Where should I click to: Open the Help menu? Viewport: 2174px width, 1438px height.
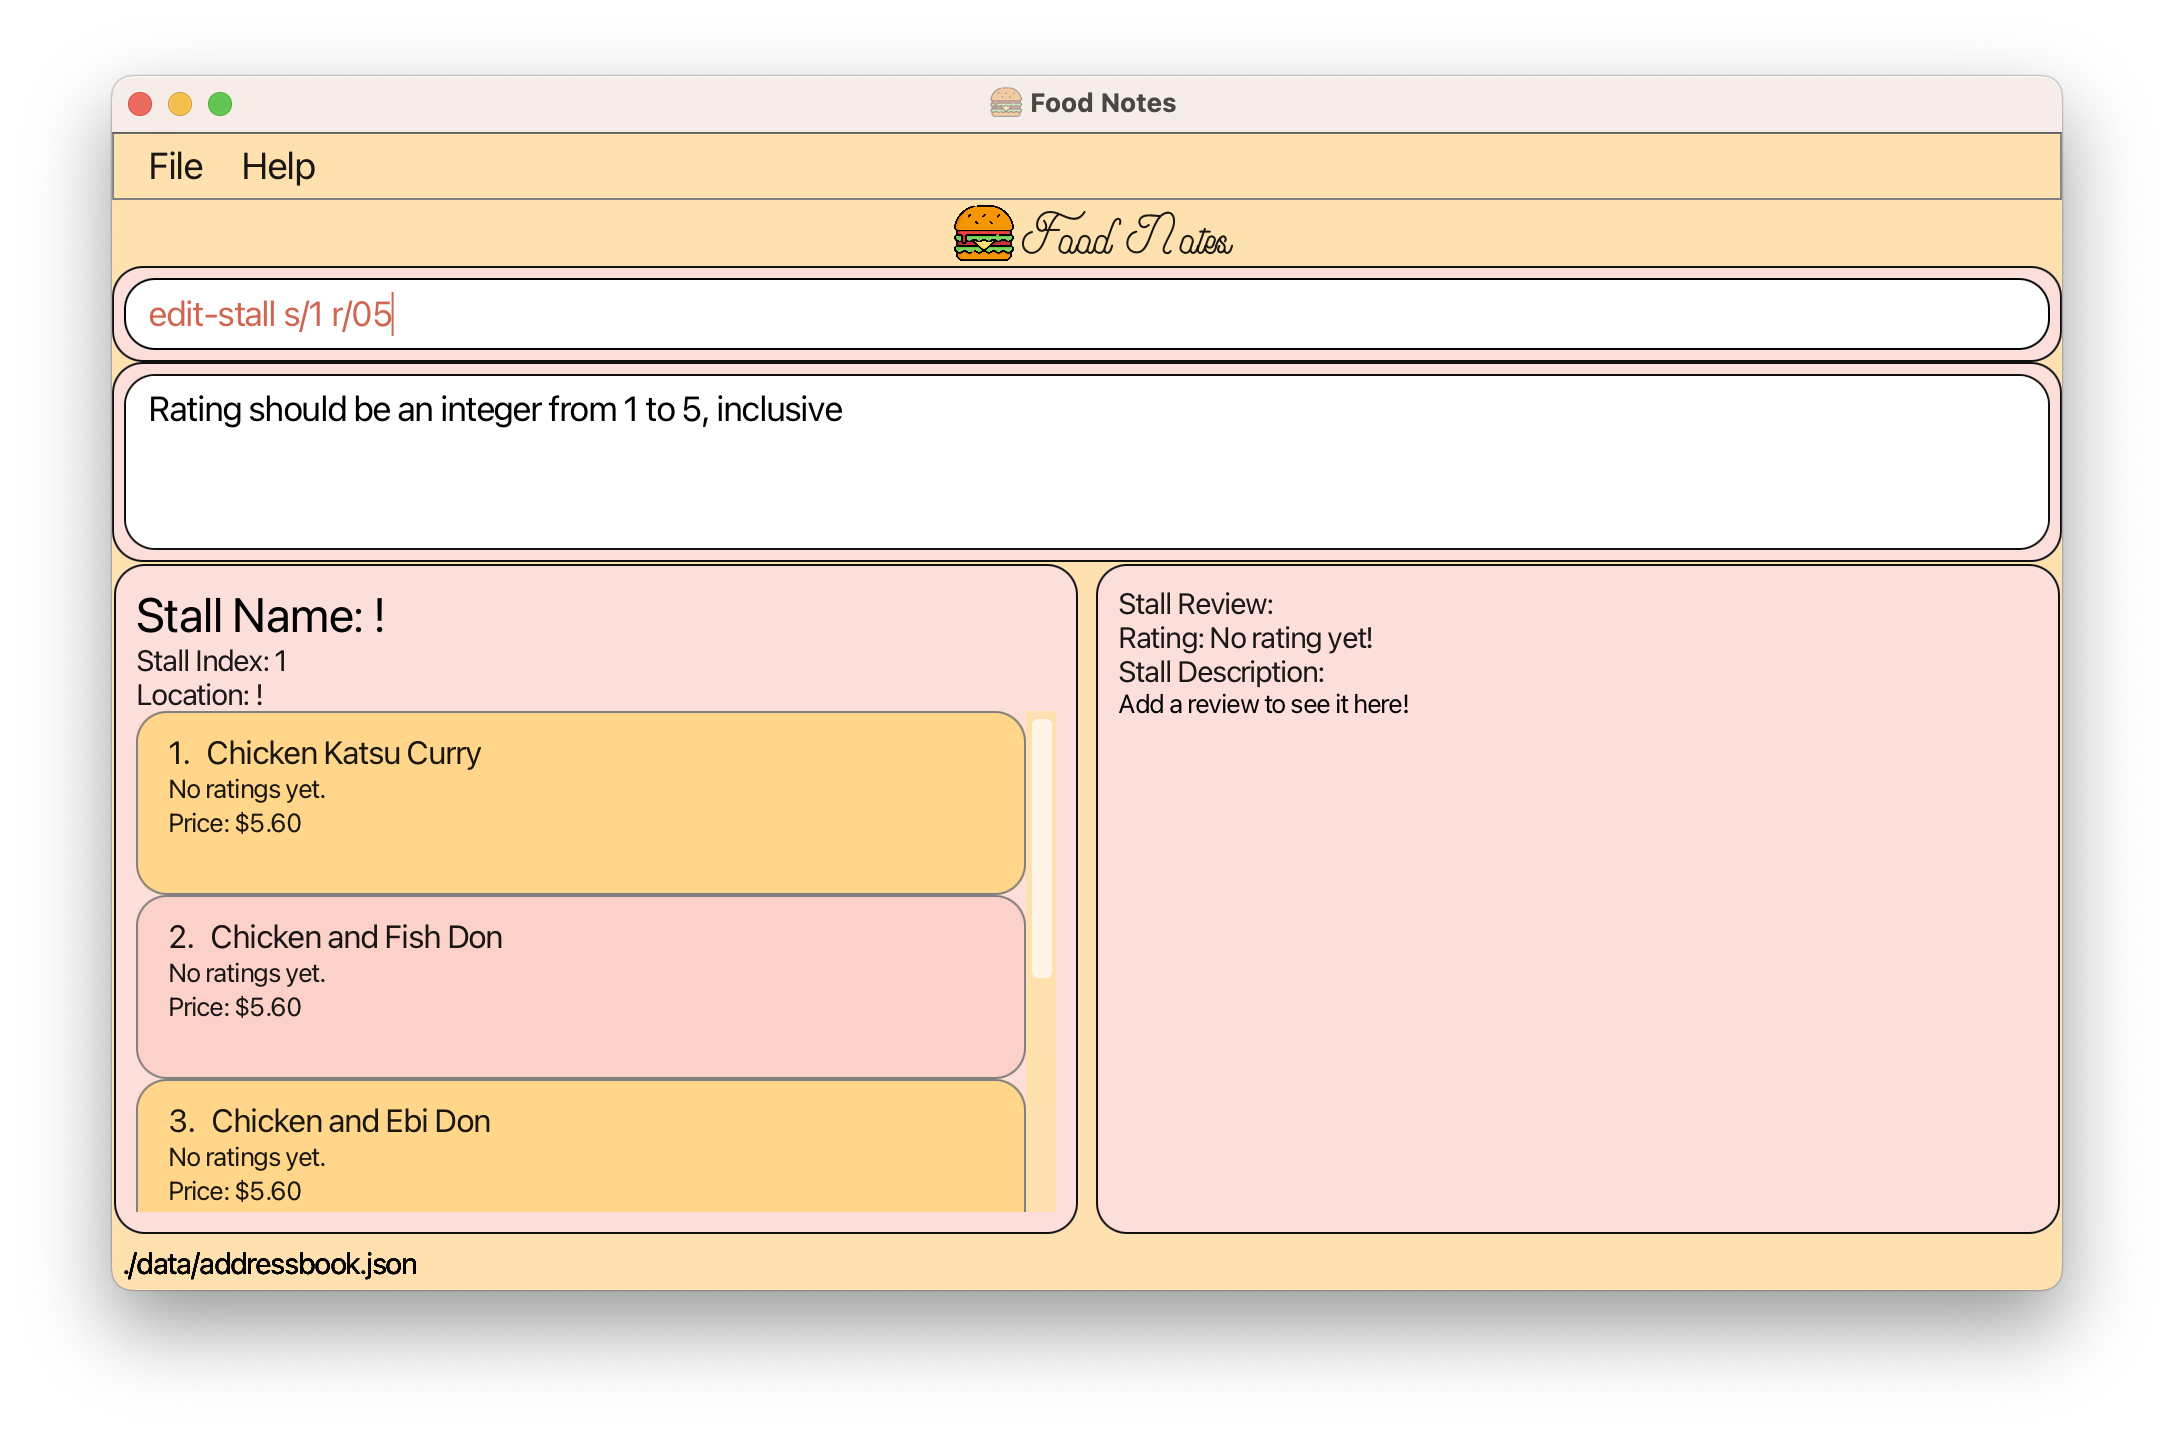click(x=278, y=166)
